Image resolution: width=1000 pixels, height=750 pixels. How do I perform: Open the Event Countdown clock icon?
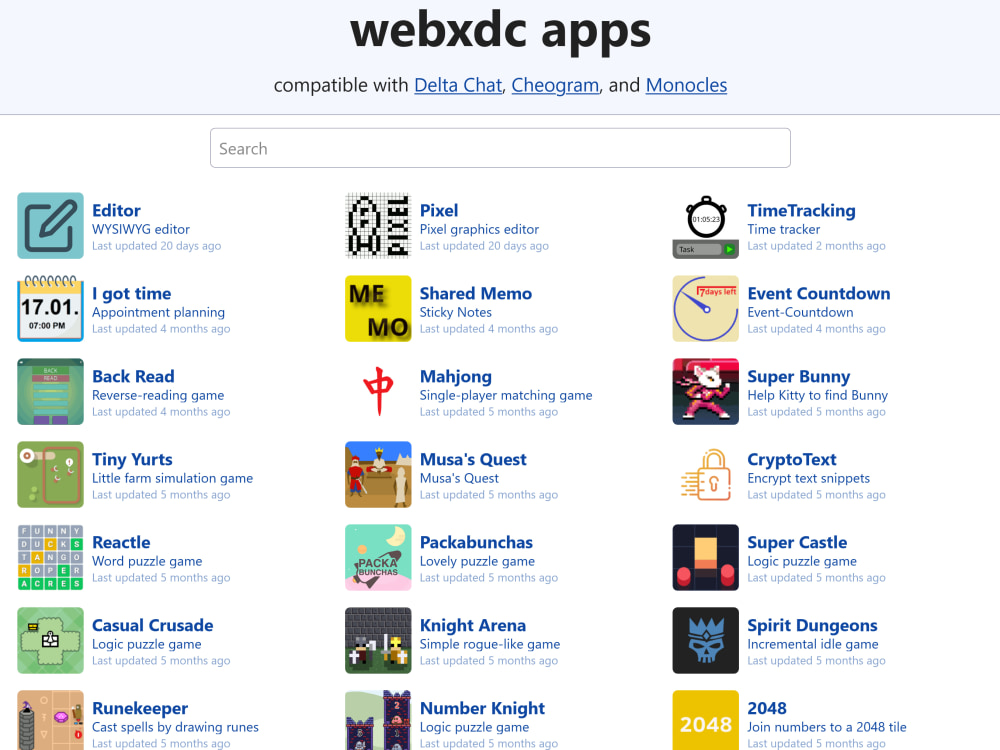coord(705,309)
